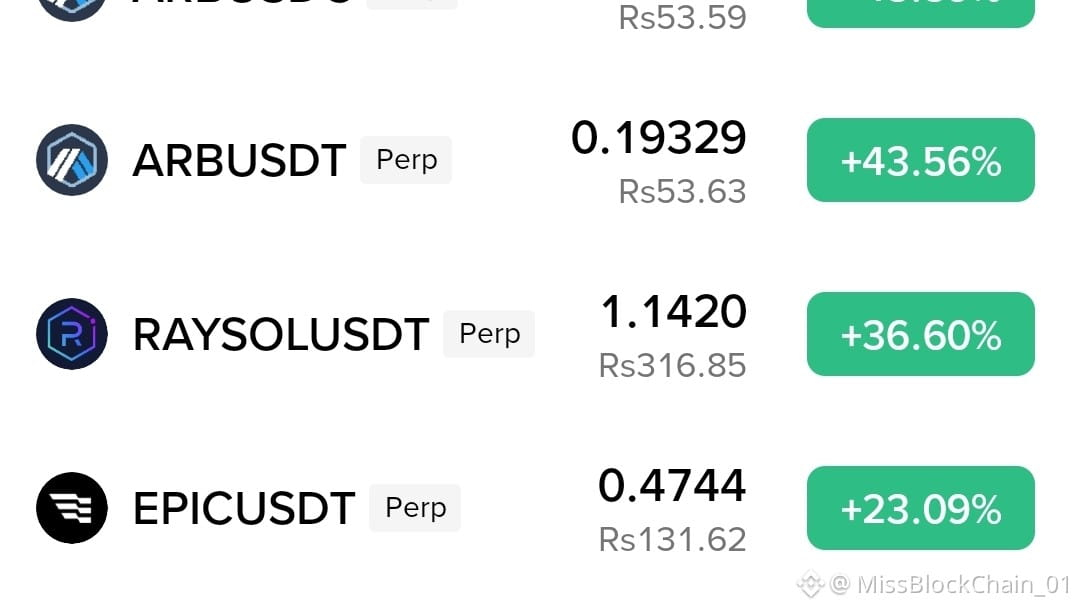This screenshot has height=609, width=1080.
Task: Open the RAYSOLUSDT pair name
Action: click(x=281, y=335)
